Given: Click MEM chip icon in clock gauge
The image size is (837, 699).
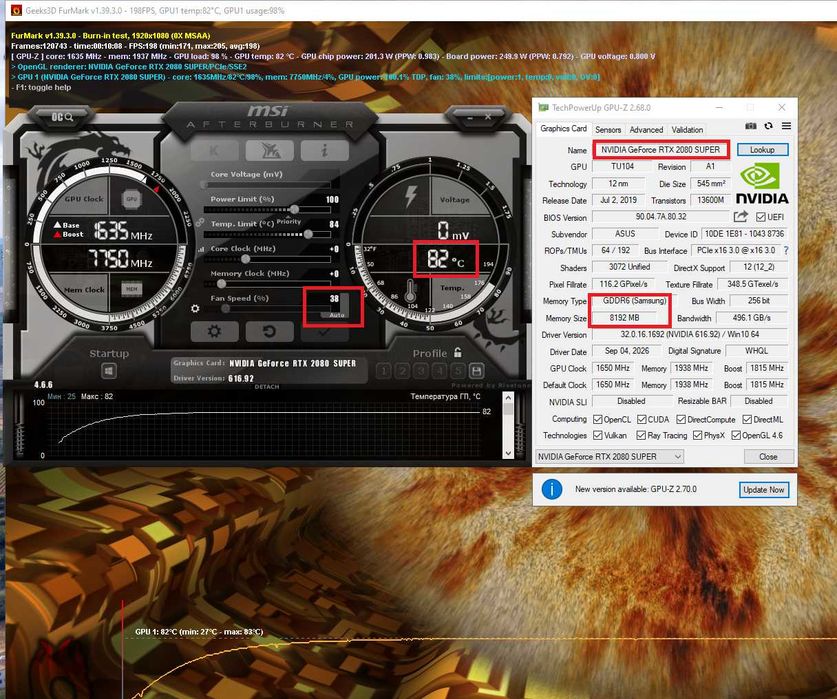Looking at the screenshot, I should coord(131,289).
